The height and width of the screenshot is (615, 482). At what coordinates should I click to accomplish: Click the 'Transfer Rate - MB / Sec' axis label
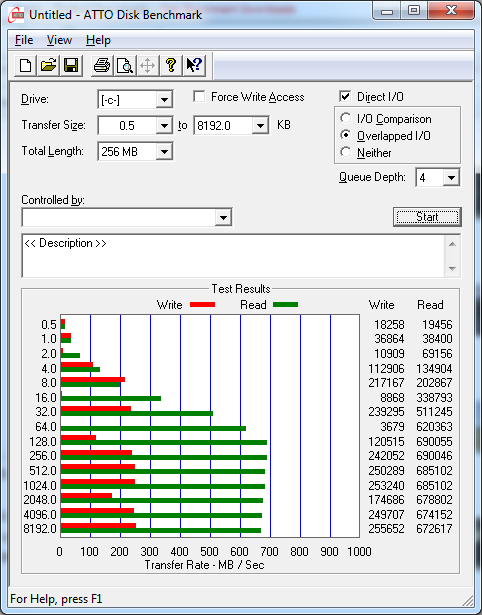pos(204,565)
